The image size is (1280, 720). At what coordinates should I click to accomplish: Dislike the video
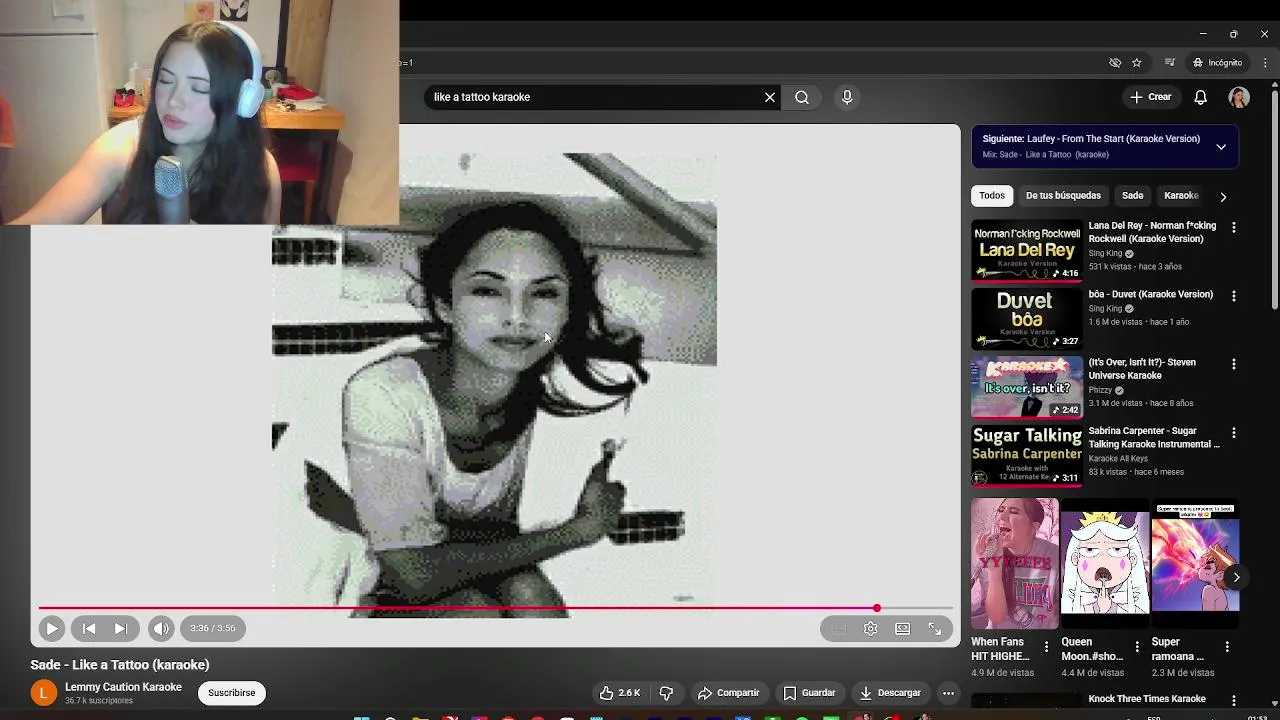(x=666, y=693)
